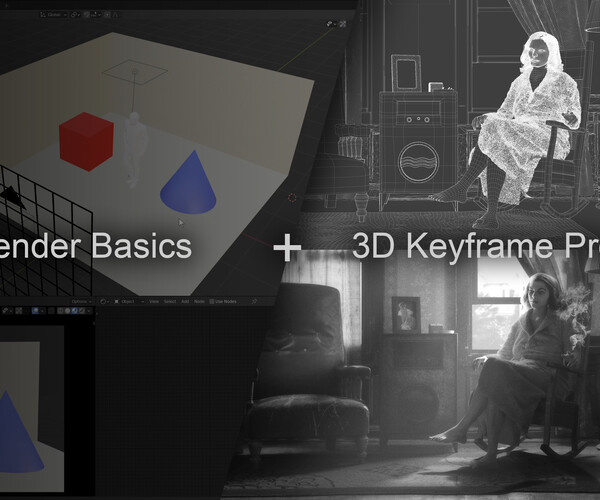The height and width of the screenshot is (500, 600).
Task: Toggle X-ray in lower viewport
Action: 51,311
